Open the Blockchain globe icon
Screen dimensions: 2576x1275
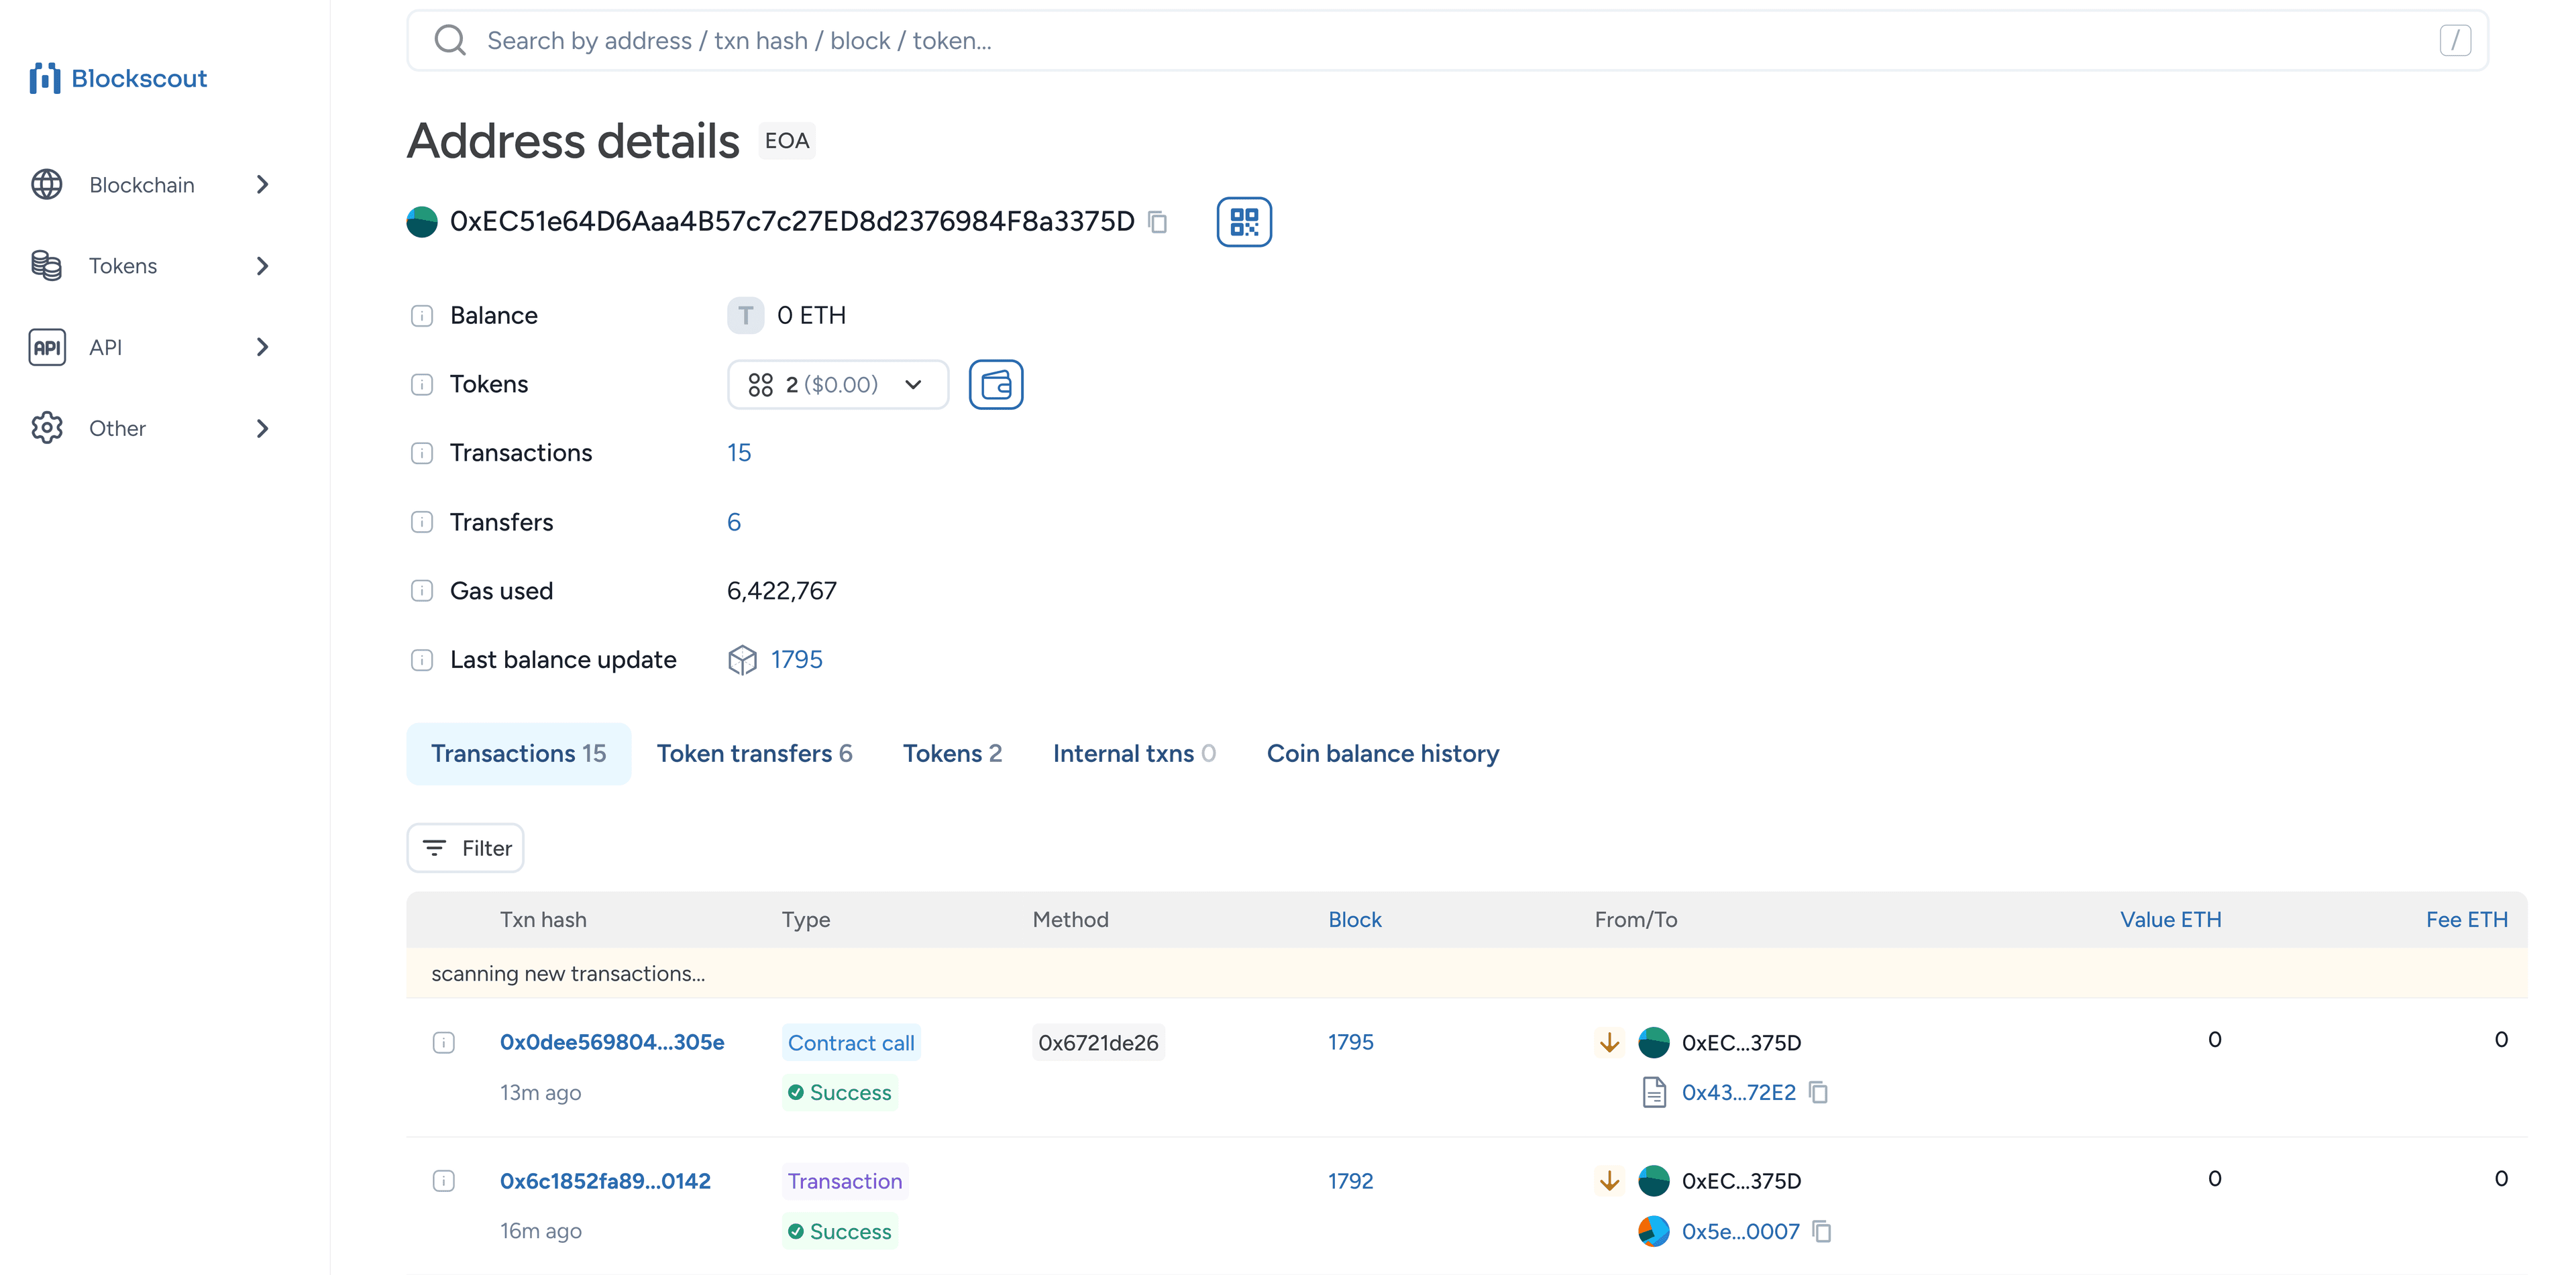click(x=47, y=184)
